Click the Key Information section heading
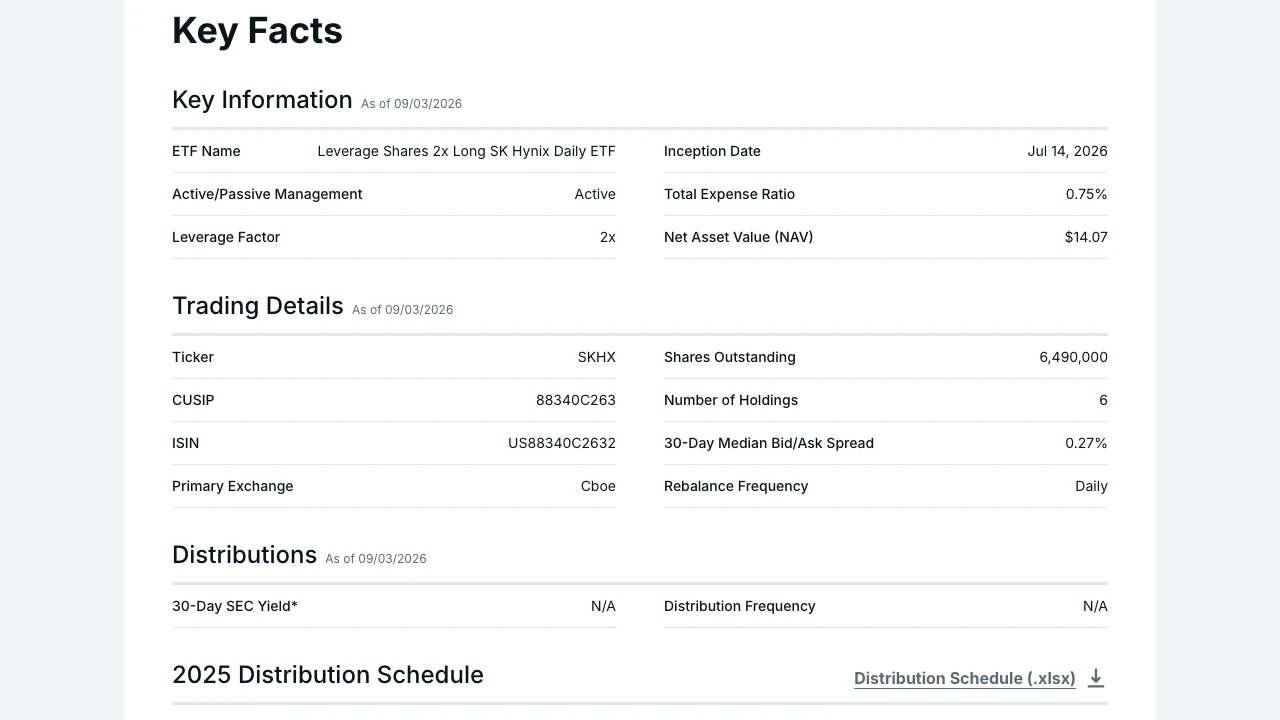Screen dimensions: 1280x720 262,100
